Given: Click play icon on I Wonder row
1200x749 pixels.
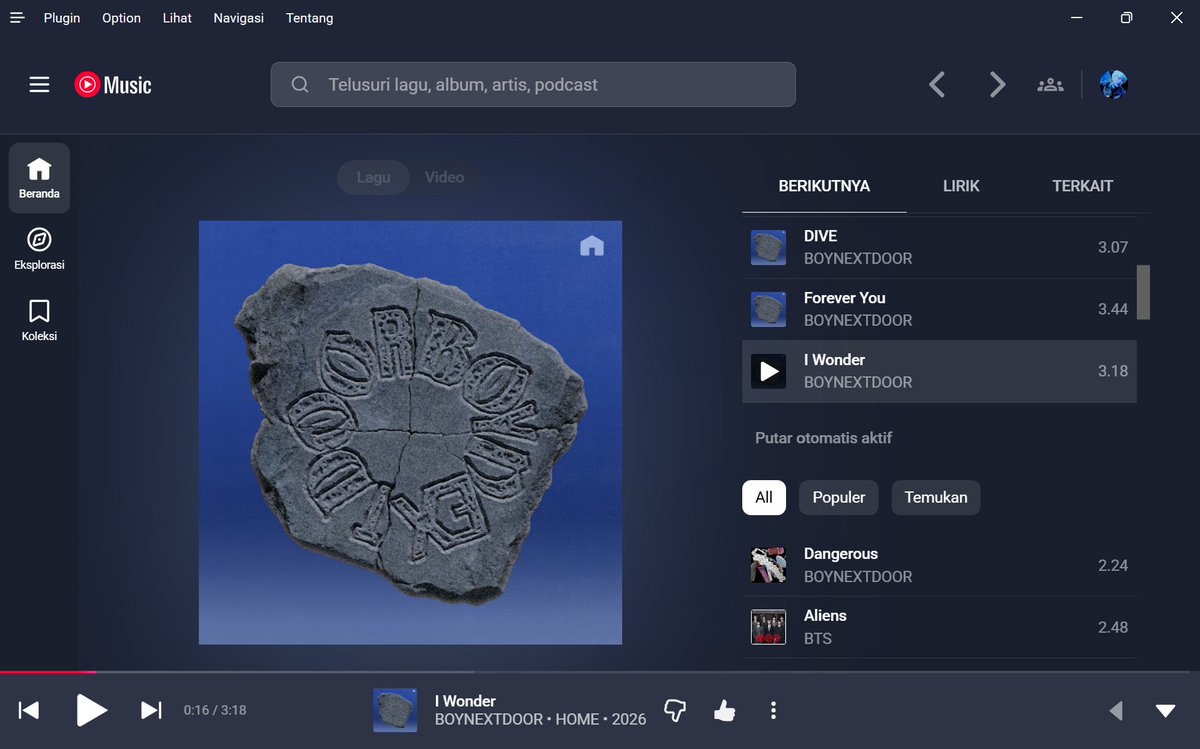Looking at the screenshot, I should [769, 371].
